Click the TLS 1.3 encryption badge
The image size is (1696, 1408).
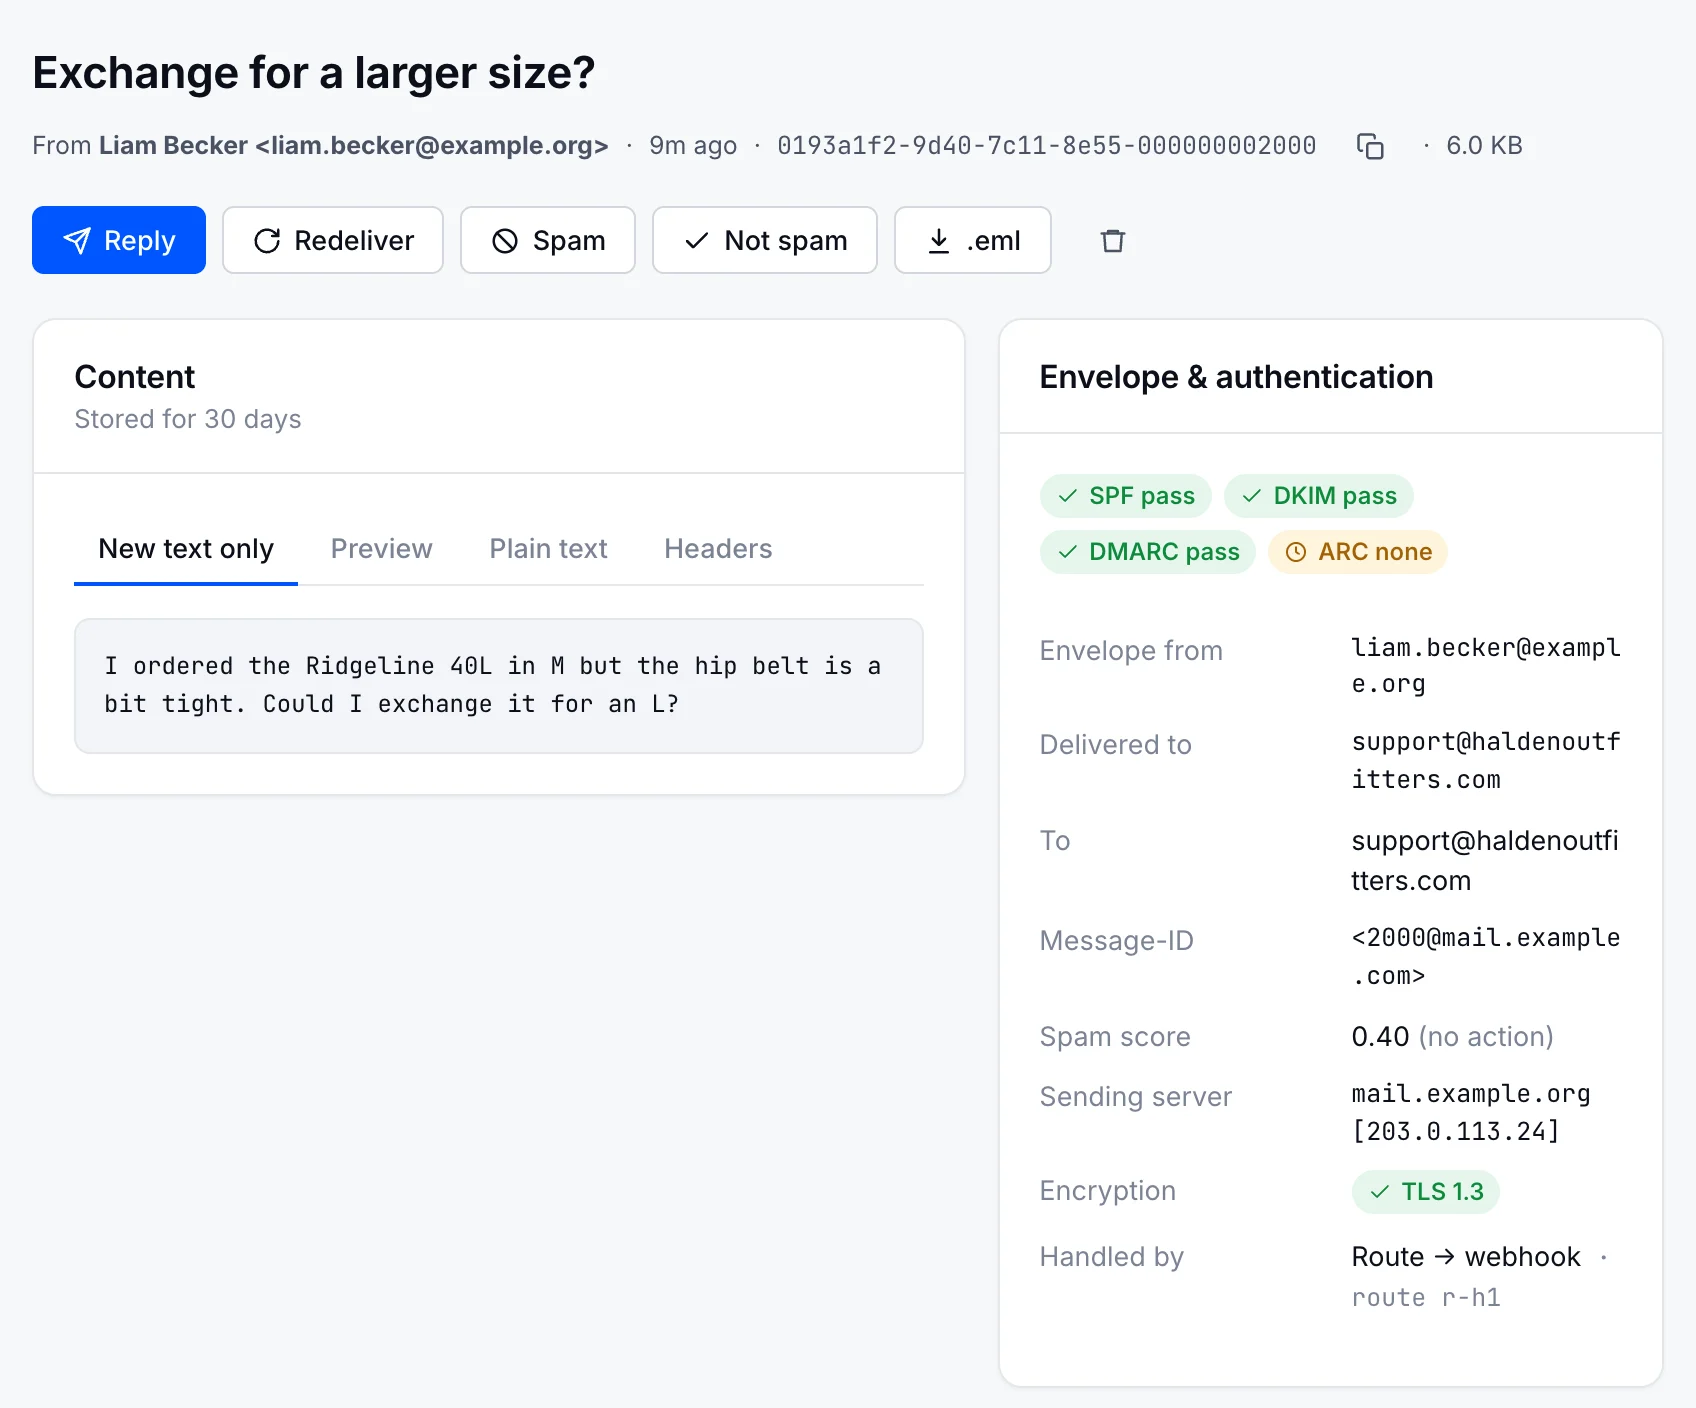[1426, 1192]
